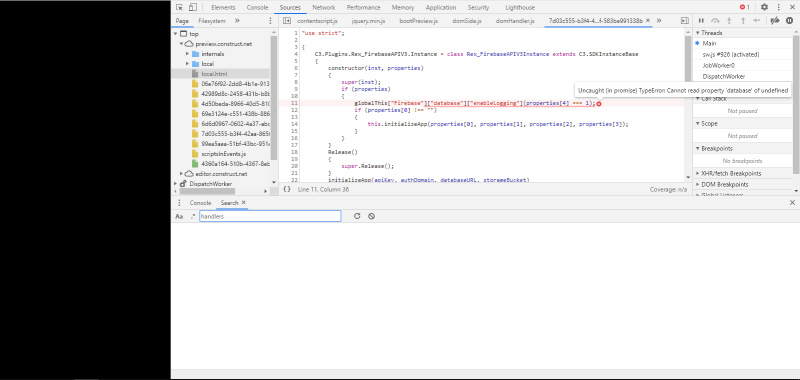Toggle regular expression search option
The image size is (800, 380).
click(x=192, y=216)
